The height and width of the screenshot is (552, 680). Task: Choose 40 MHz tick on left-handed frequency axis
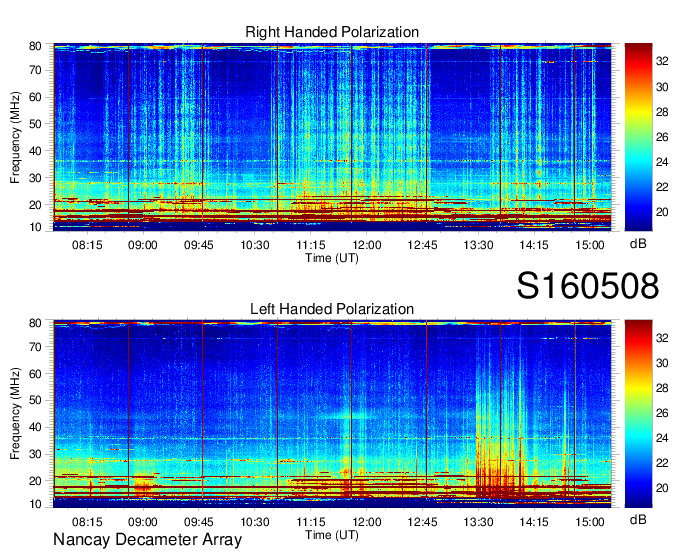point(35,427)
